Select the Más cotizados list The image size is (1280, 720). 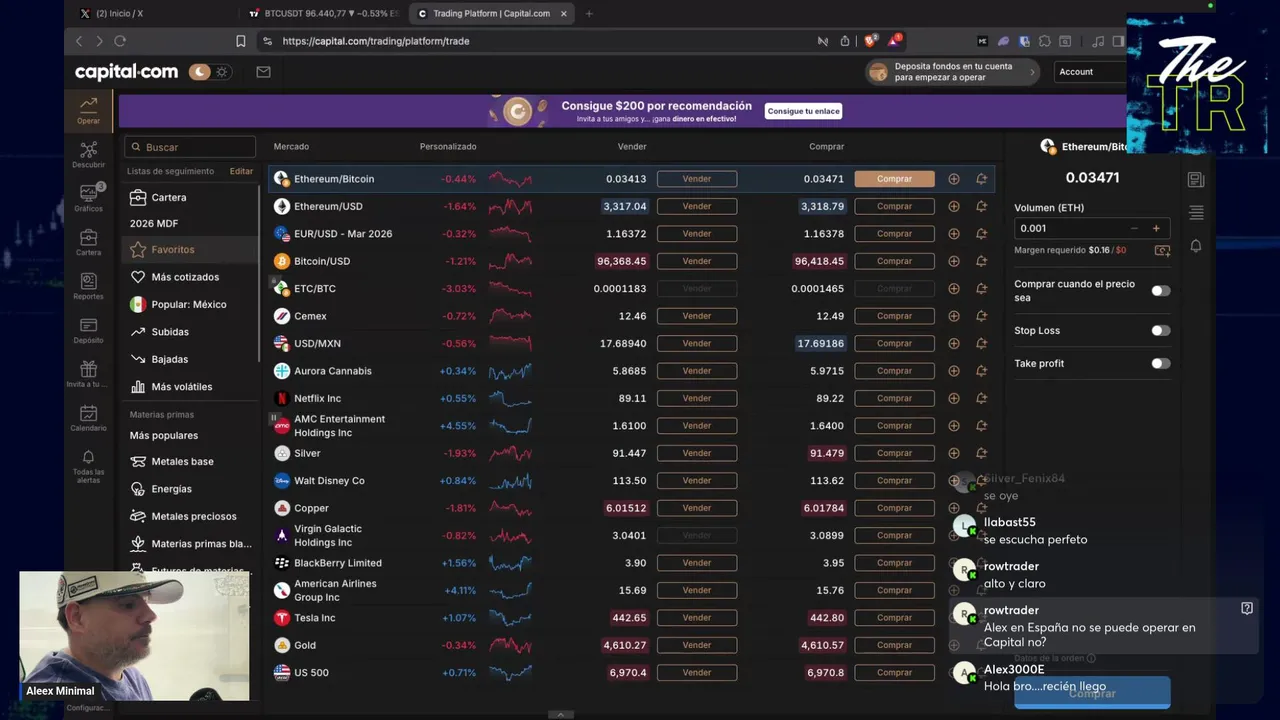click(190, 277)
